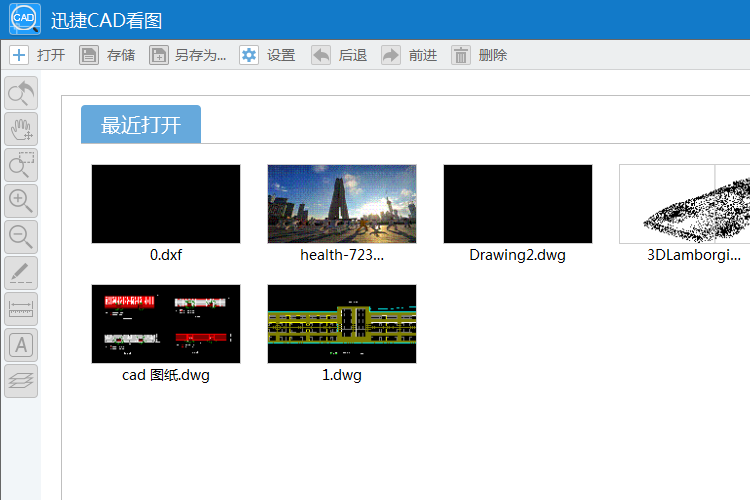The image size is (750, 500).
Task: Click the zoom in magnifier
Action: [x=21, y=201]
